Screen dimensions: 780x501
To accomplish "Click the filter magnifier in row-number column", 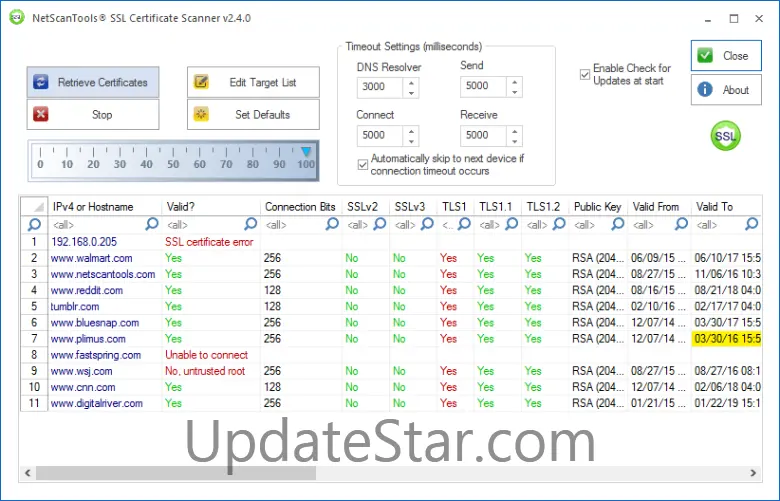I will 34,224.
